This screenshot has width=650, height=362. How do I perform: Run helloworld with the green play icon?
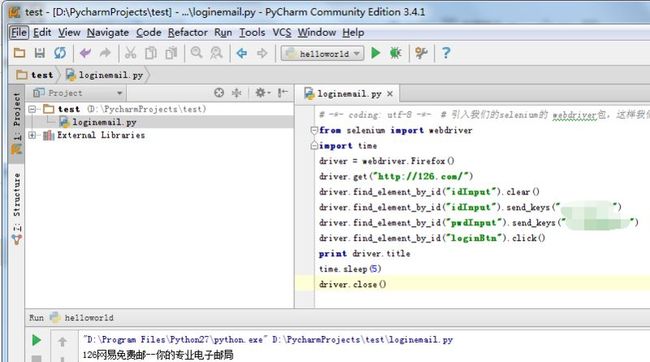(x=376, y=53)
